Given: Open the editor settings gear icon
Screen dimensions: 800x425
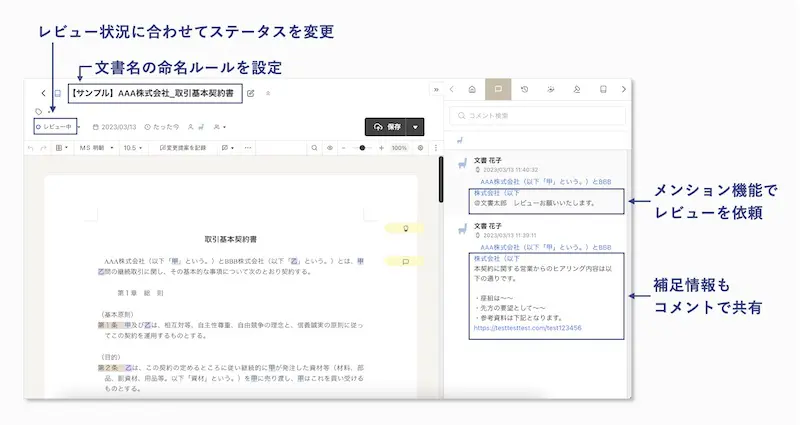Looking at the screenshot, I should [420, 148].
